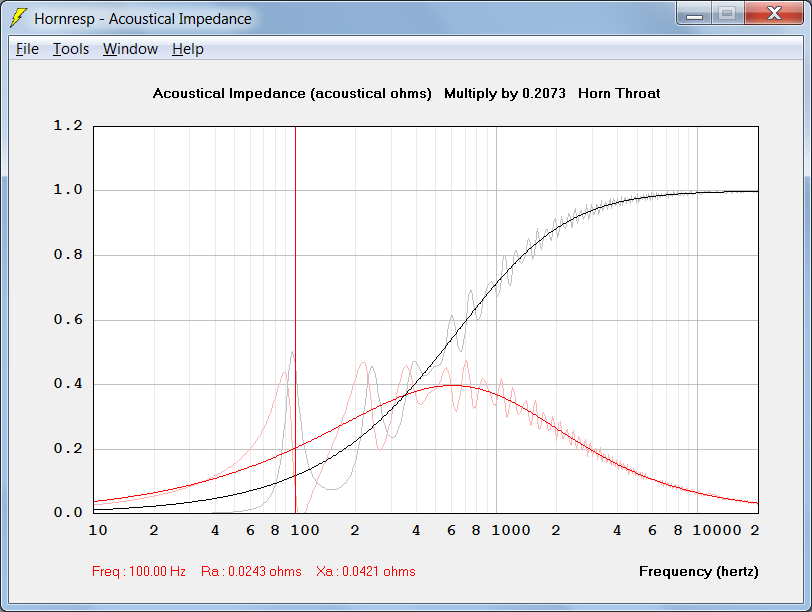Click the 'Frequency (hertz)' axis label
812x612 pixels.
coord(698,572)
